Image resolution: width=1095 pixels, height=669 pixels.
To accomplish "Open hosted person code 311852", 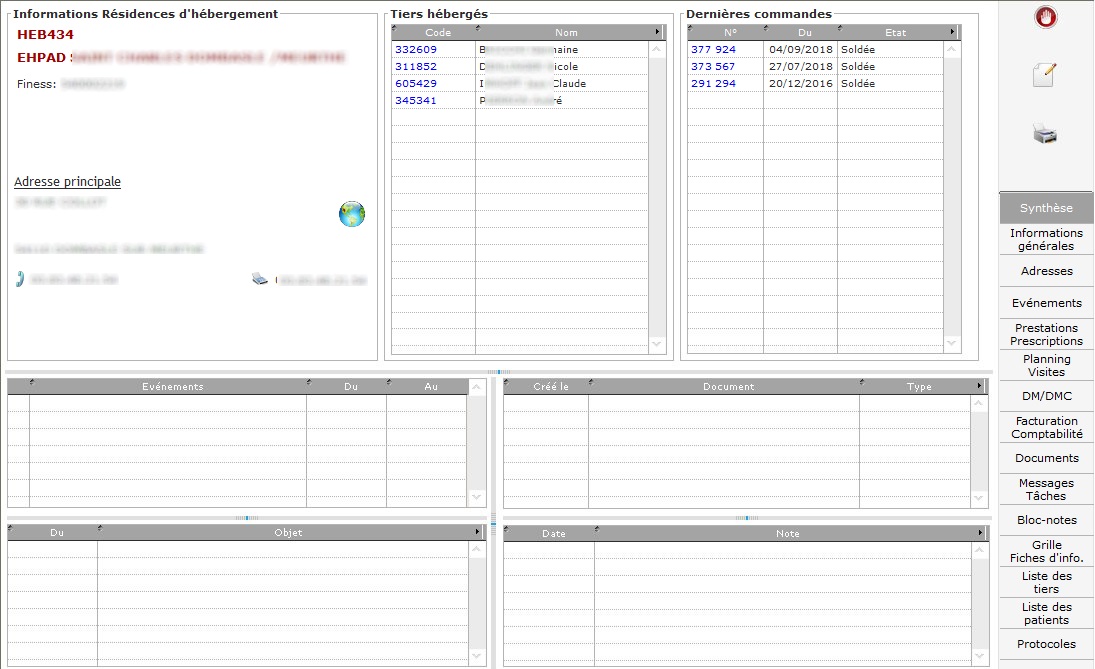I will (x=416, y=66).
